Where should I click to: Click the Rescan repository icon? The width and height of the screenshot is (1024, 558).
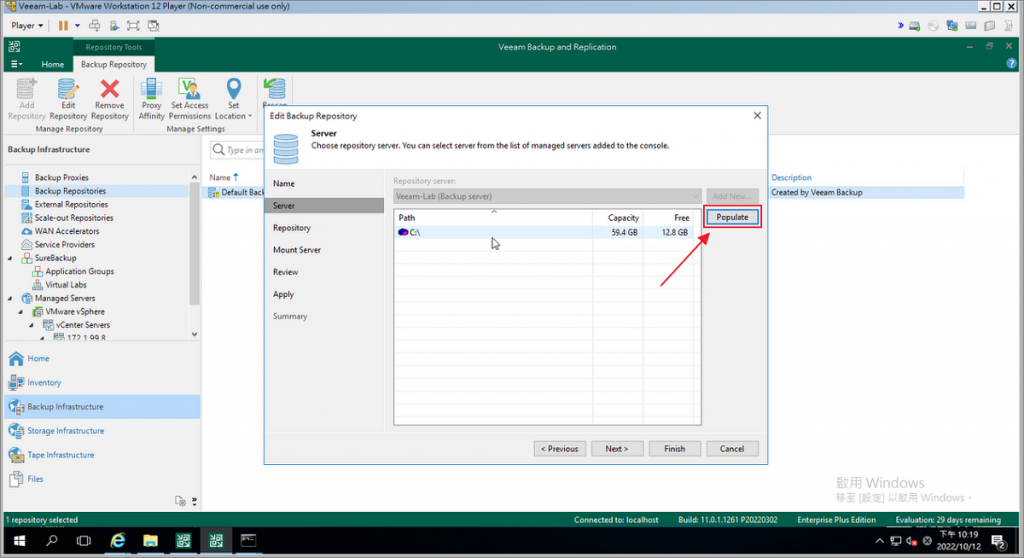pyautogui.click(x=275, y=91)
